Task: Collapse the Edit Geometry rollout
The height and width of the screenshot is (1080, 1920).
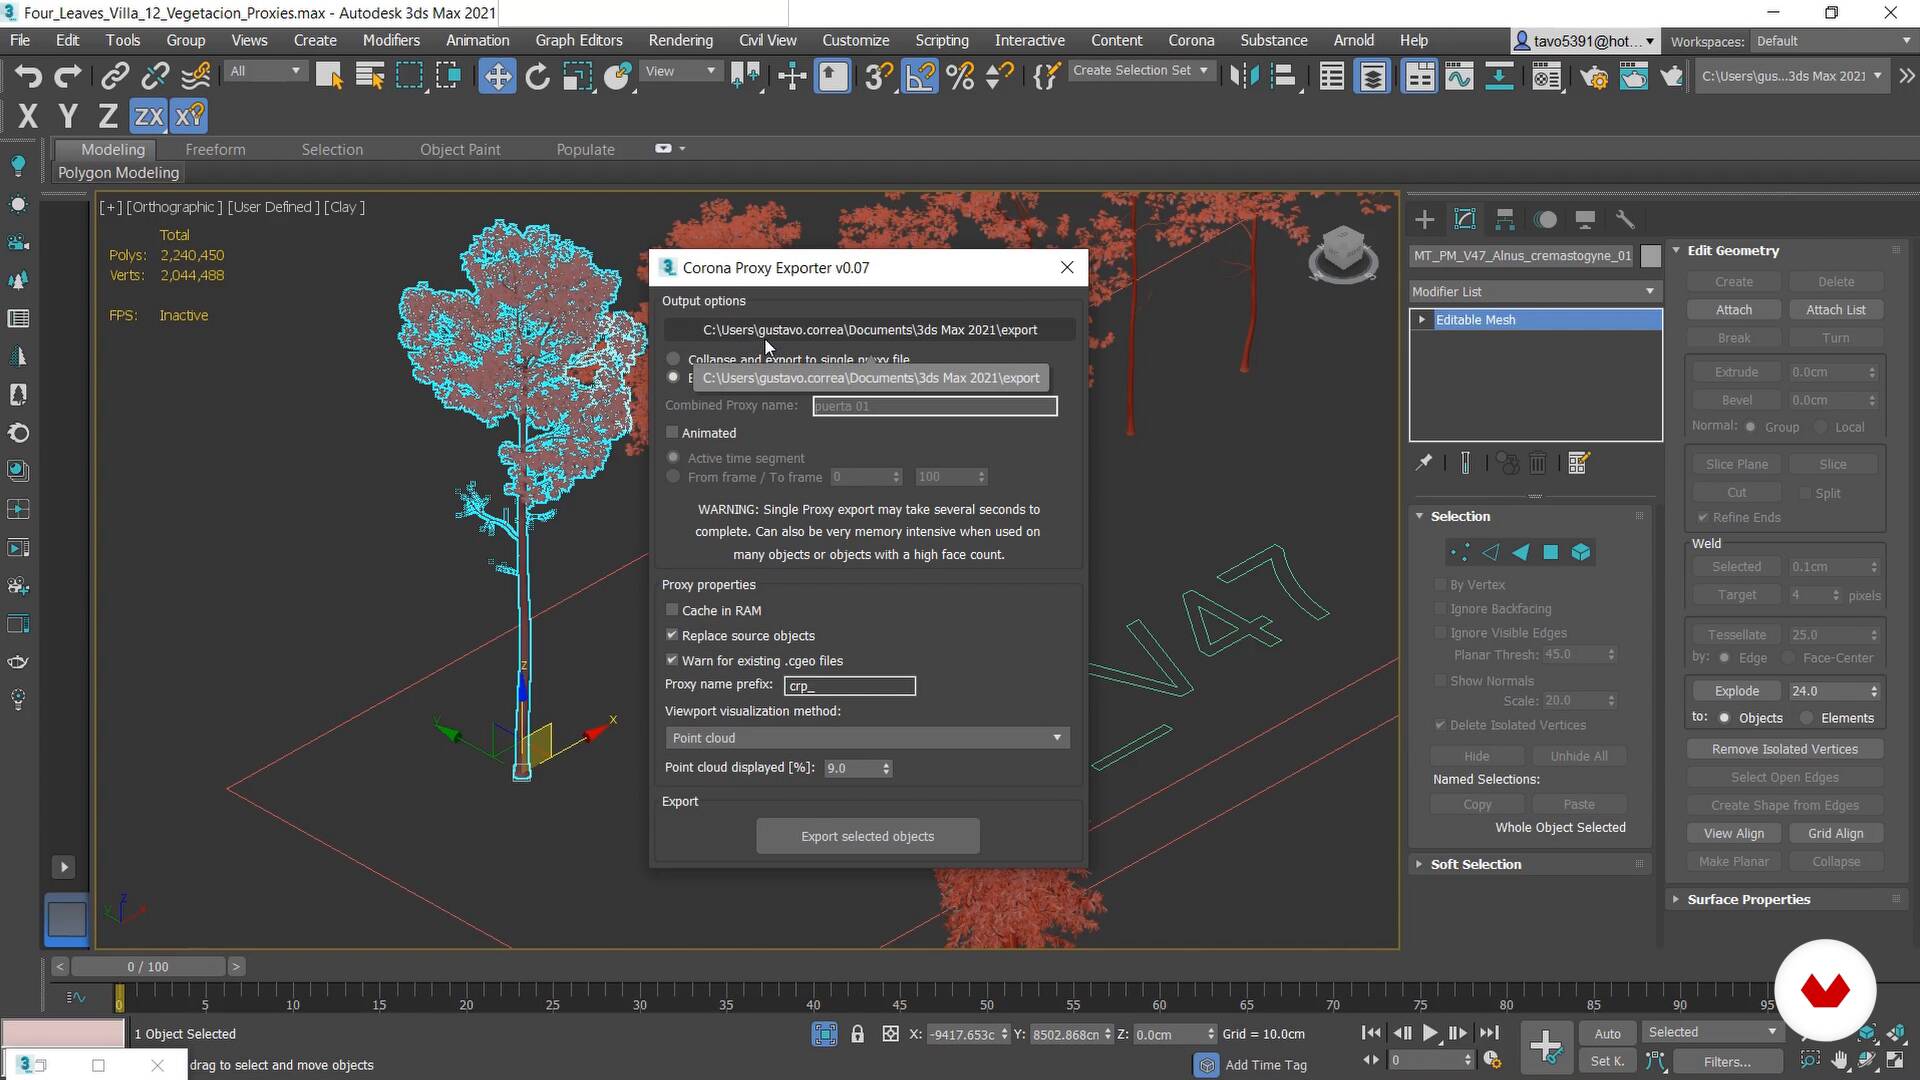Action: pos(1733,250)
